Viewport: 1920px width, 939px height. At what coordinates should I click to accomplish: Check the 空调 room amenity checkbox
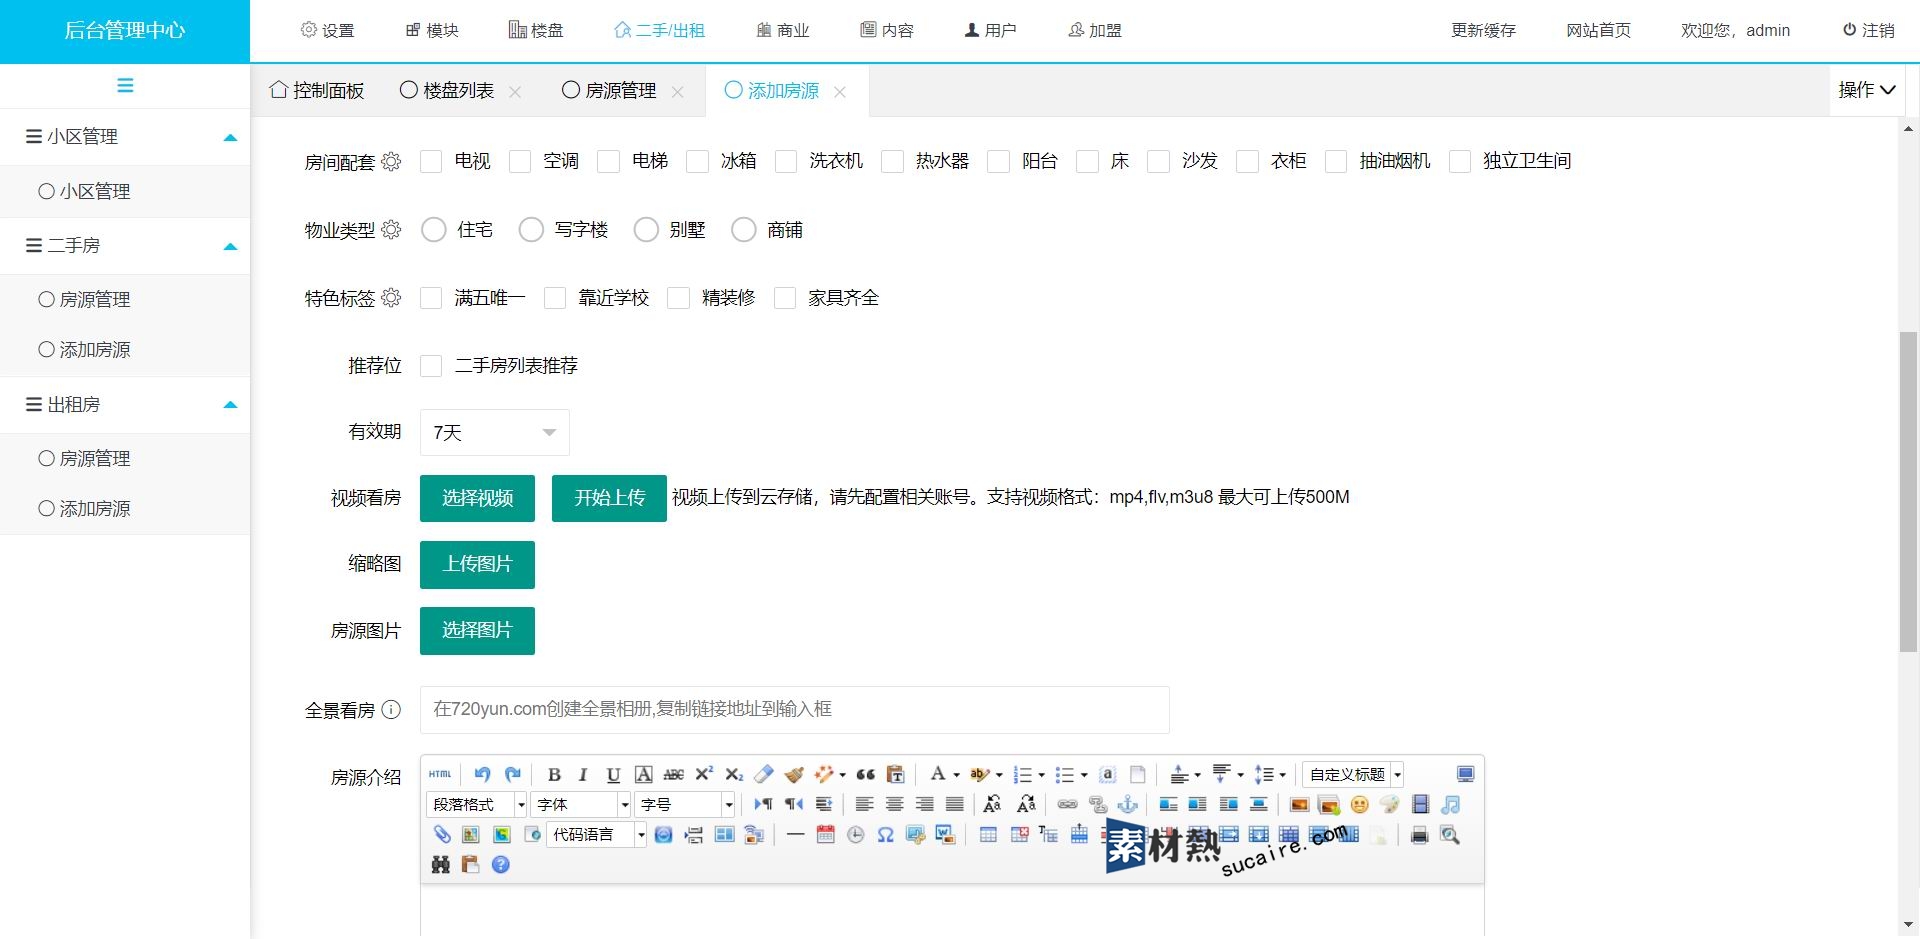(520, 162)
